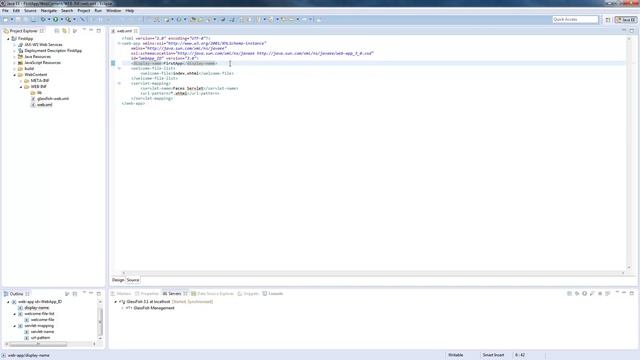Click the Save floppy-disk icon in toolbar
The height and width of the screenshot is (360, 640).
coord(18,20)
